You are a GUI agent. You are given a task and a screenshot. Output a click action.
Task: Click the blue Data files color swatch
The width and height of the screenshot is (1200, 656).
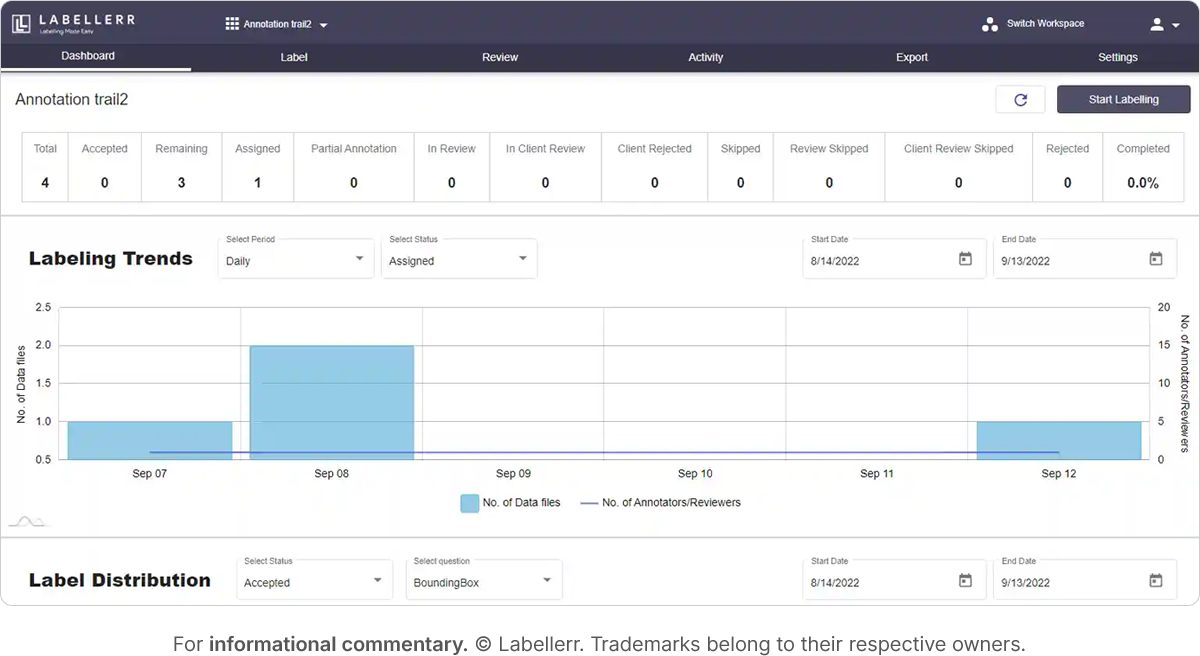pos(470,503)
